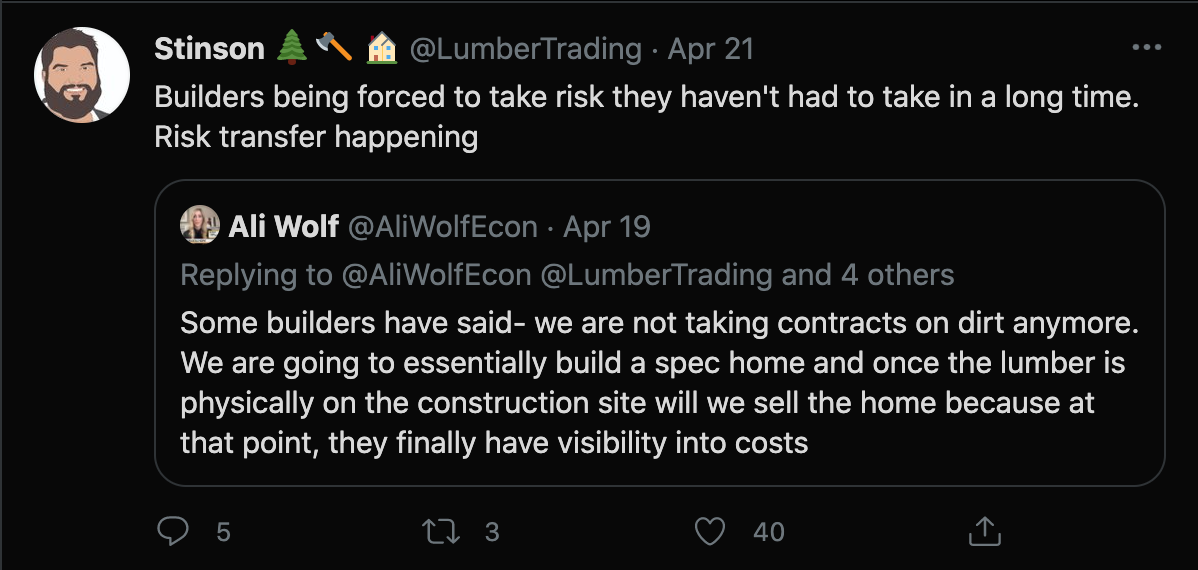Open the Stinson display name profile link
The image size is (1198, 570).
210,48
